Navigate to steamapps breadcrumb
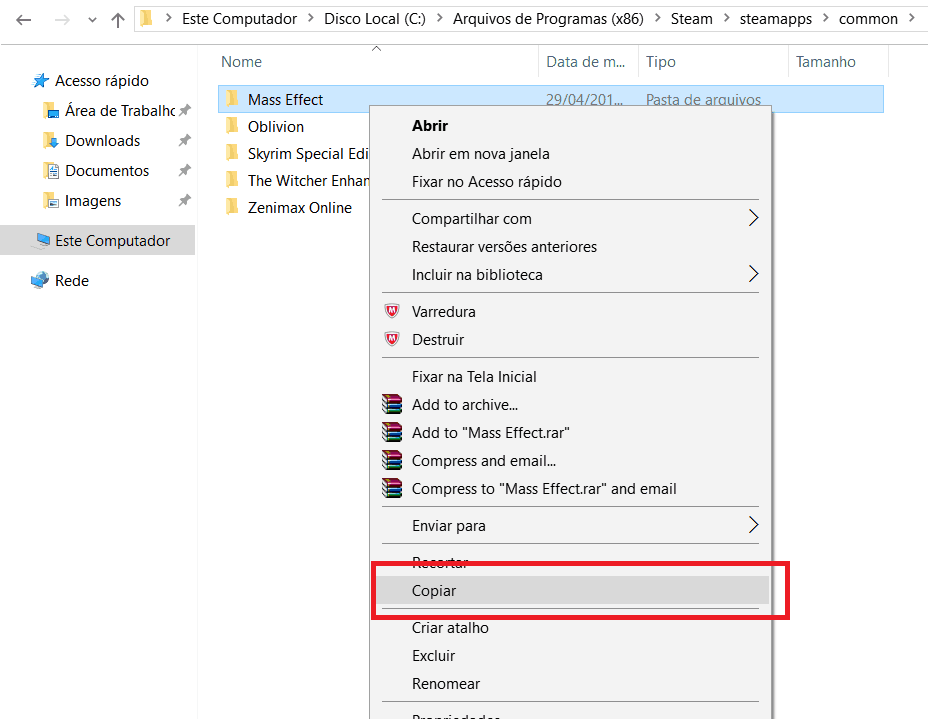 tap(775, 19)
